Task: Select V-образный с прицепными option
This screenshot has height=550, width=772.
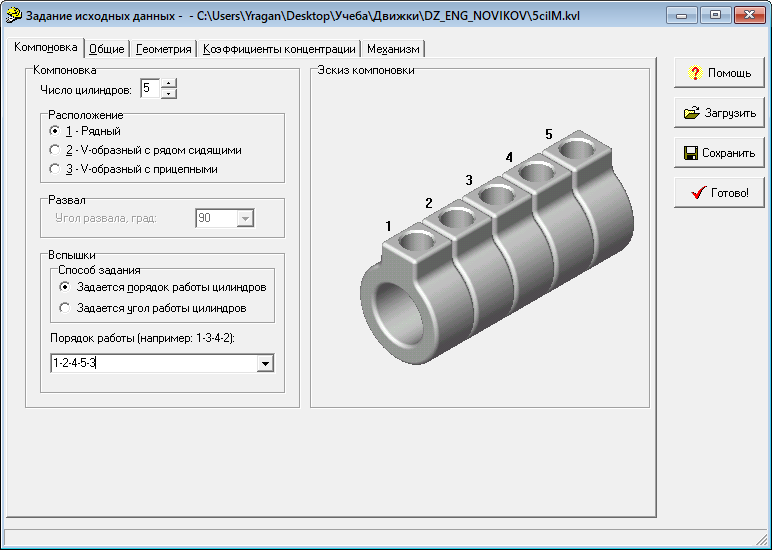Action: pyautogui.click(x=133, y=169)
